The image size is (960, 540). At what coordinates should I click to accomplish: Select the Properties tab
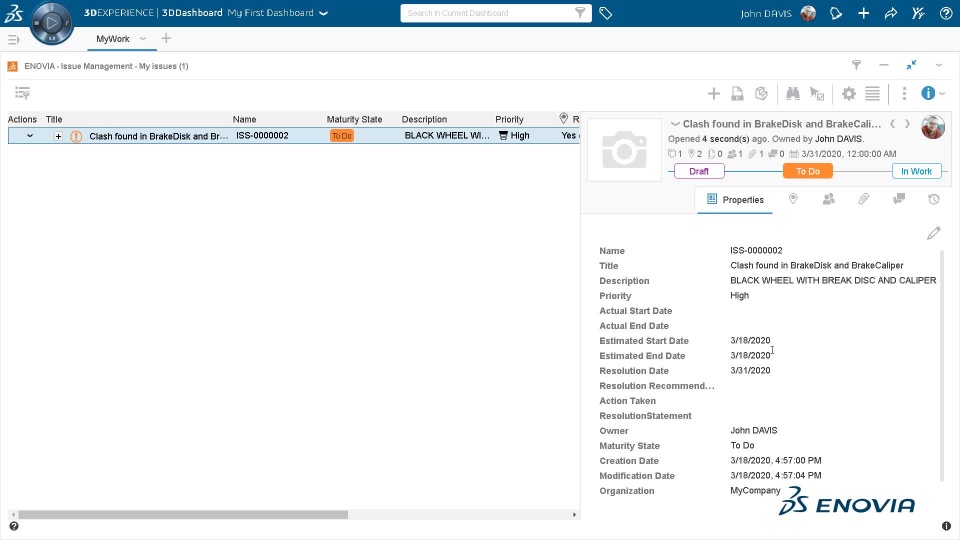[x=735, y=200]
